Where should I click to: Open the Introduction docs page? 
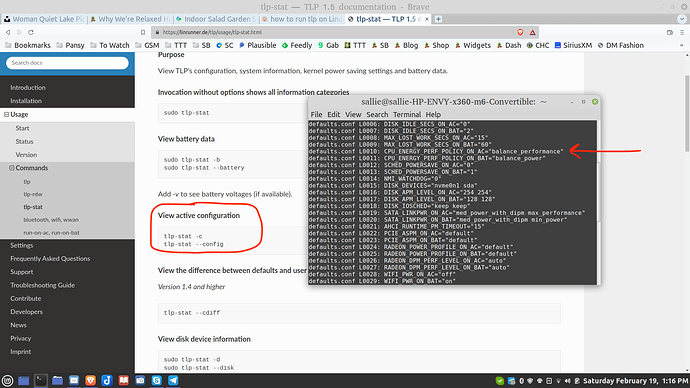(28, 88)
